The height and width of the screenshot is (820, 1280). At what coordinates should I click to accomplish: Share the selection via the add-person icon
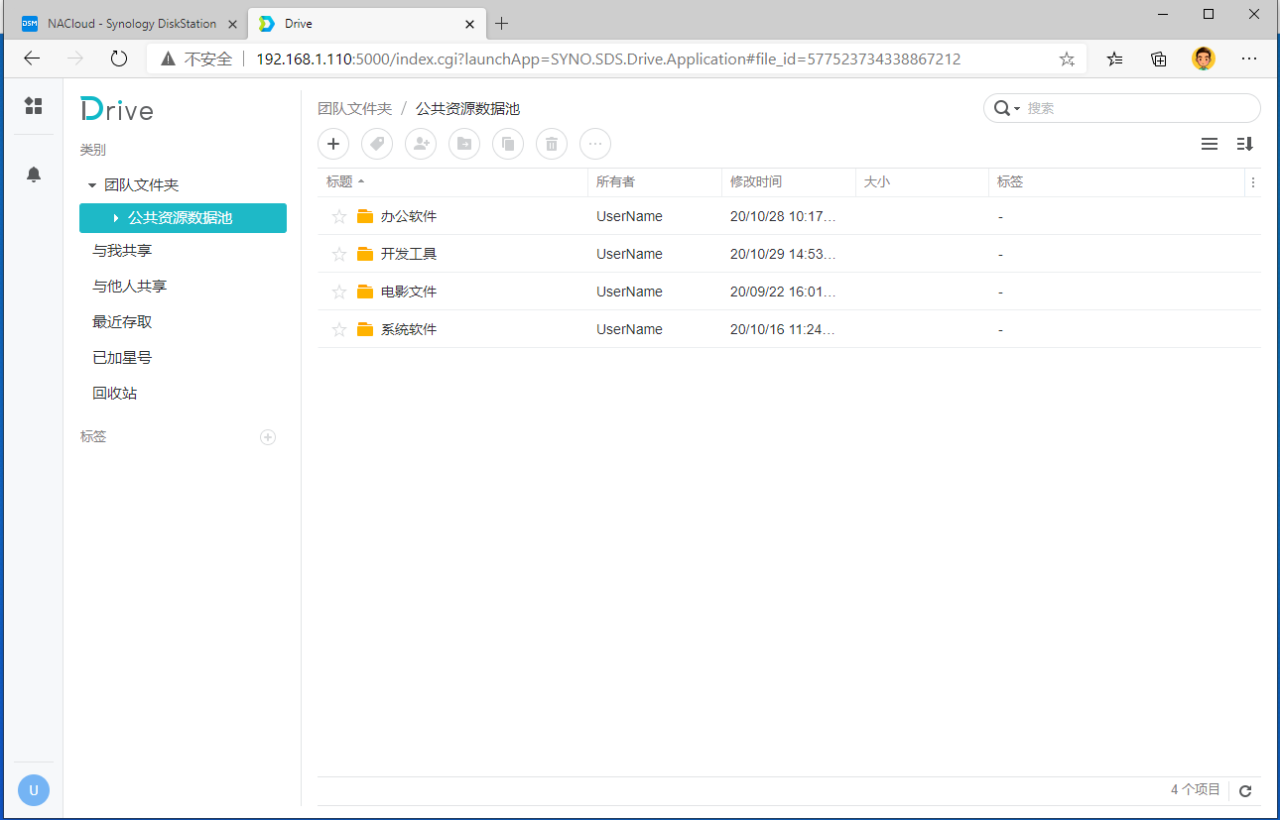420,143
